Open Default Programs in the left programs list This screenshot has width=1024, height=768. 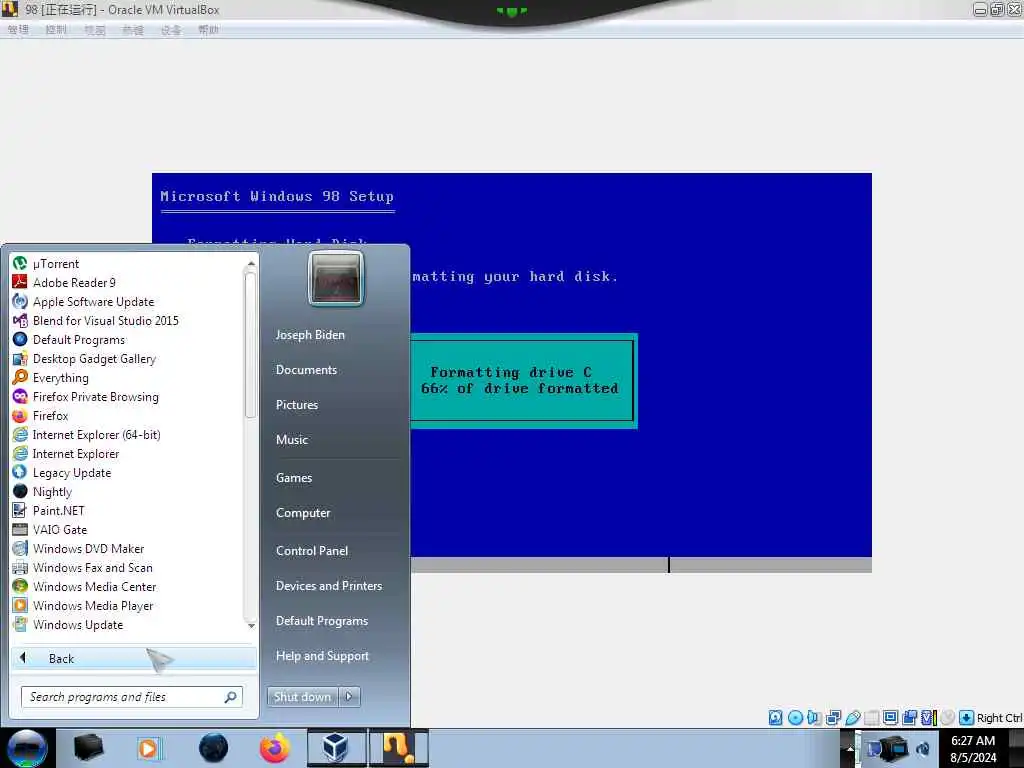[x=69, y=340]
